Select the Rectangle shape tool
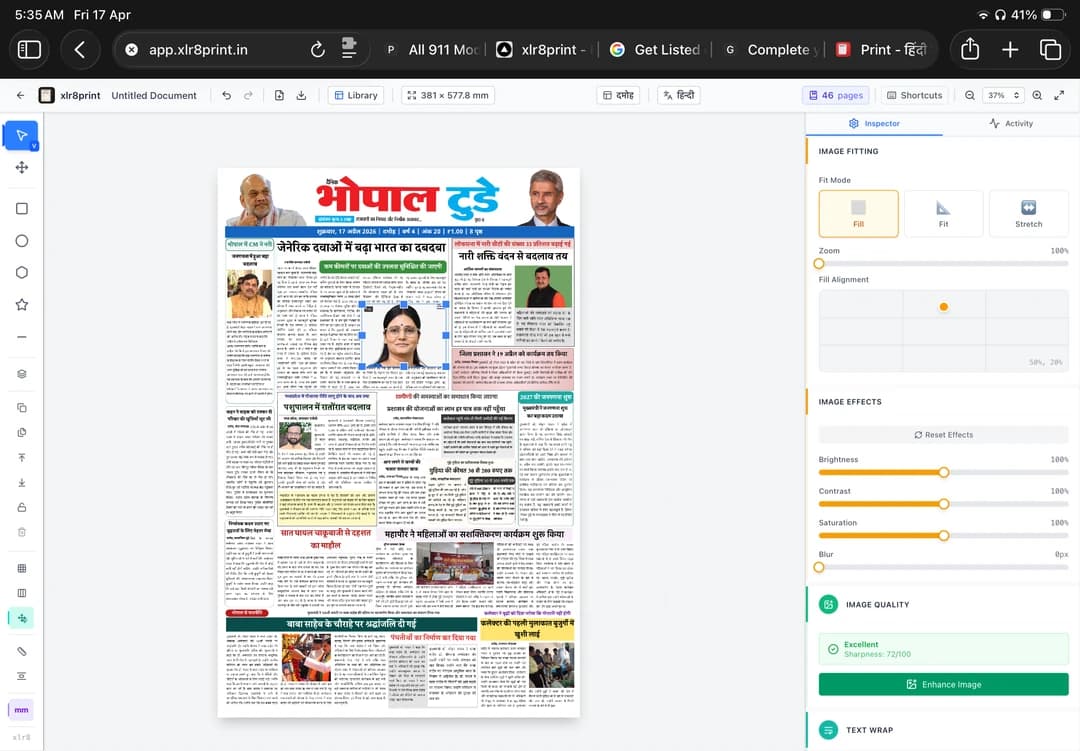Viewport: 1080px width, 751px height. point(21,208)
